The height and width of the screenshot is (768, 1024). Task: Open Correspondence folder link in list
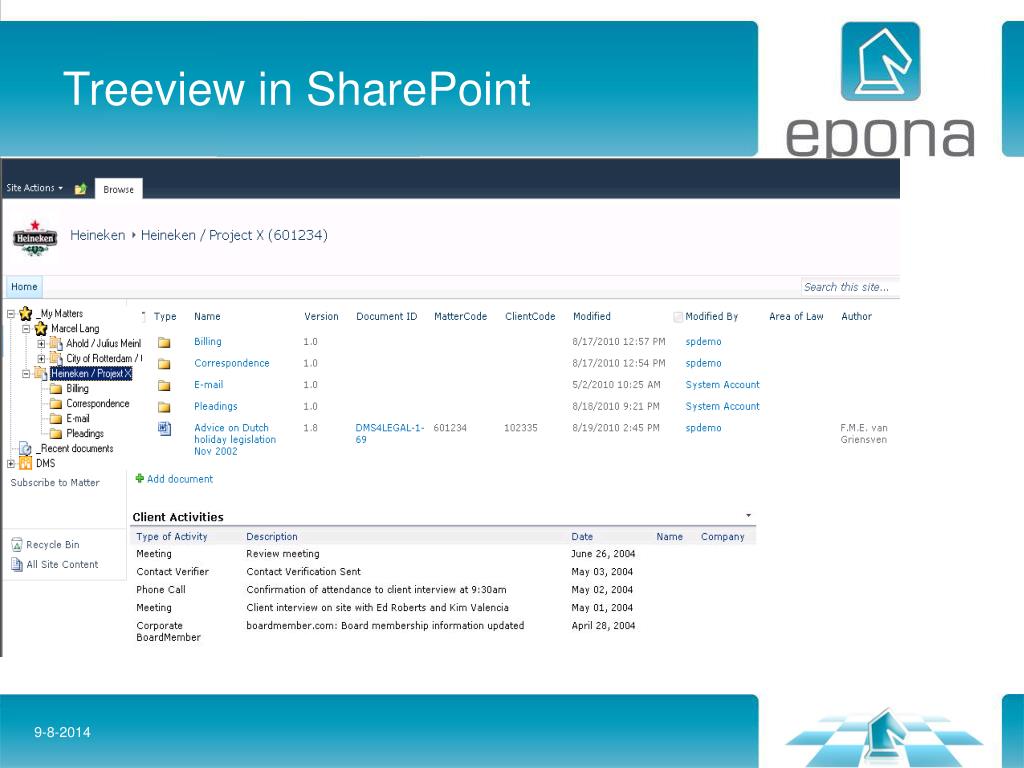pyautogui.click(x=232, y=363)
